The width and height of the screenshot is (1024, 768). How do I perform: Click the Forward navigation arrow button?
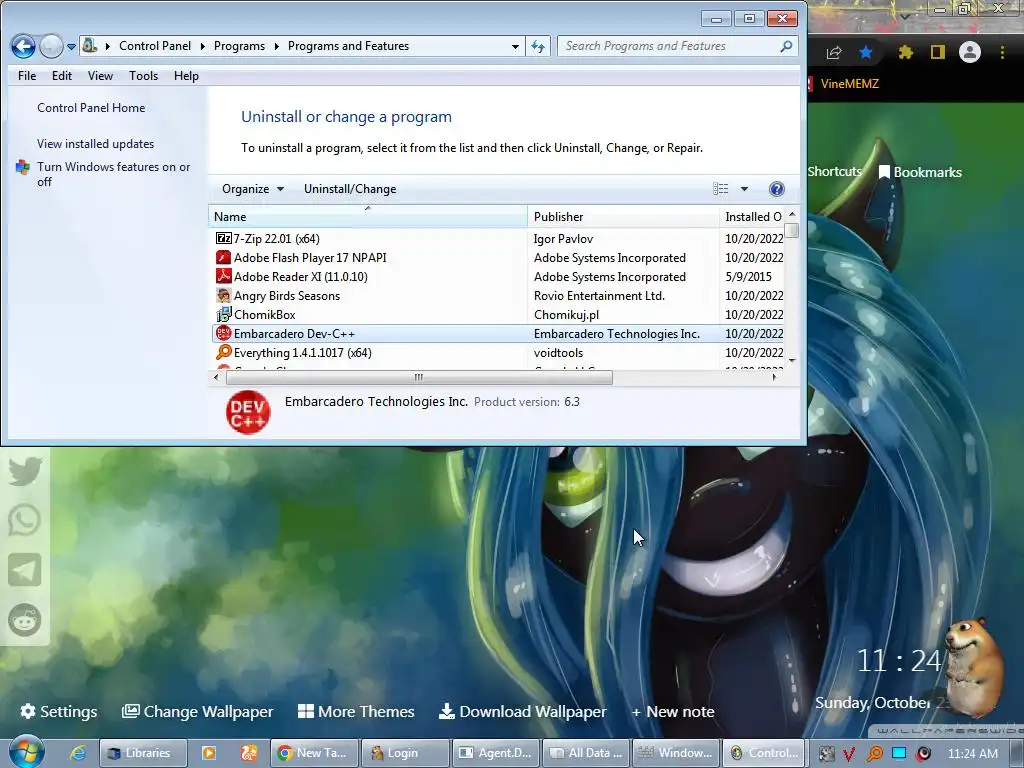pyautogui.click(x=51, y=46)
